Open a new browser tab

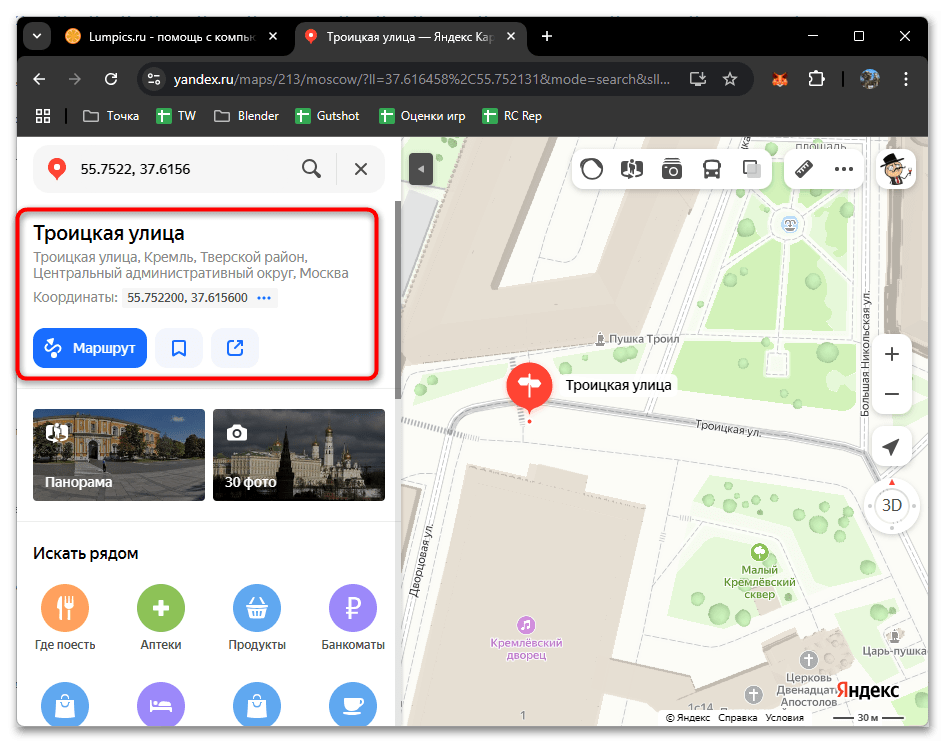tap(547, 37)
